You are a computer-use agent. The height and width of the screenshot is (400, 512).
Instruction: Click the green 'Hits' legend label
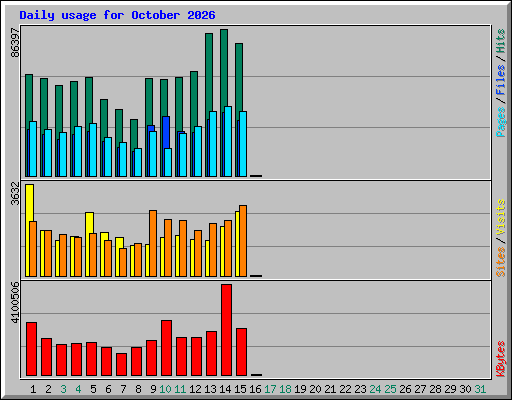[501, 41]
